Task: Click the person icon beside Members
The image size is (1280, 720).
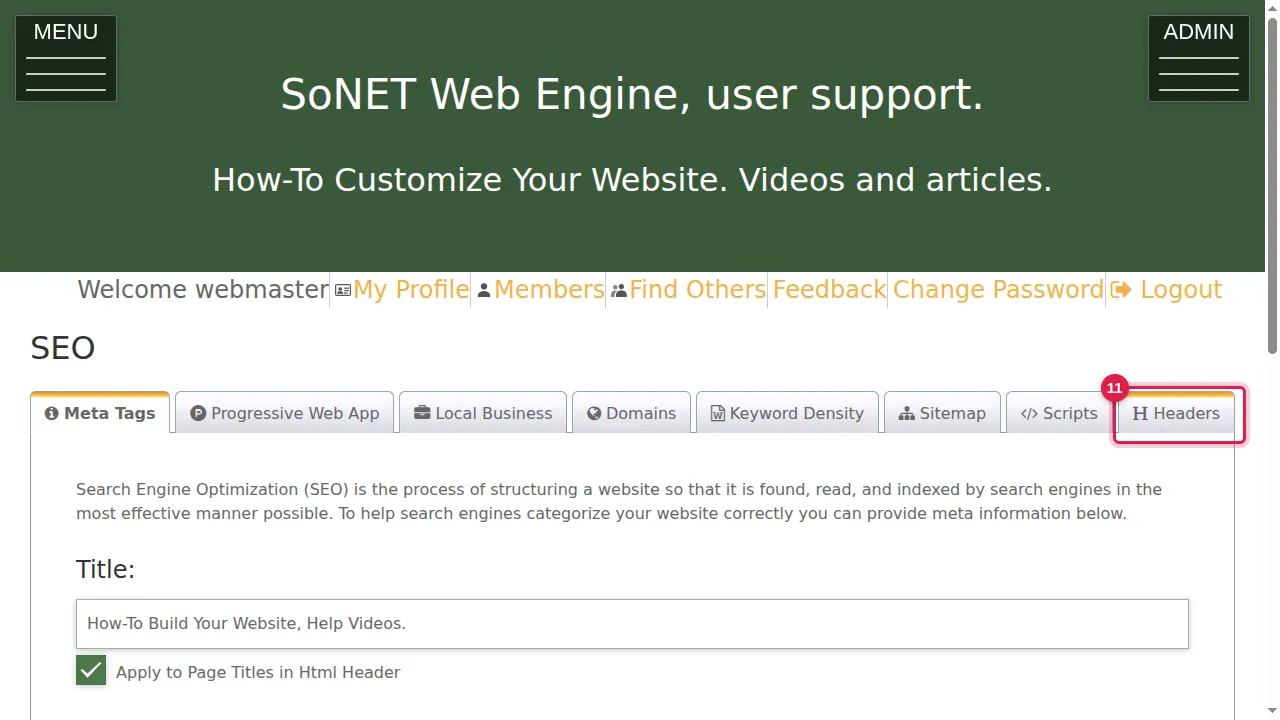Action: (484, 290)
